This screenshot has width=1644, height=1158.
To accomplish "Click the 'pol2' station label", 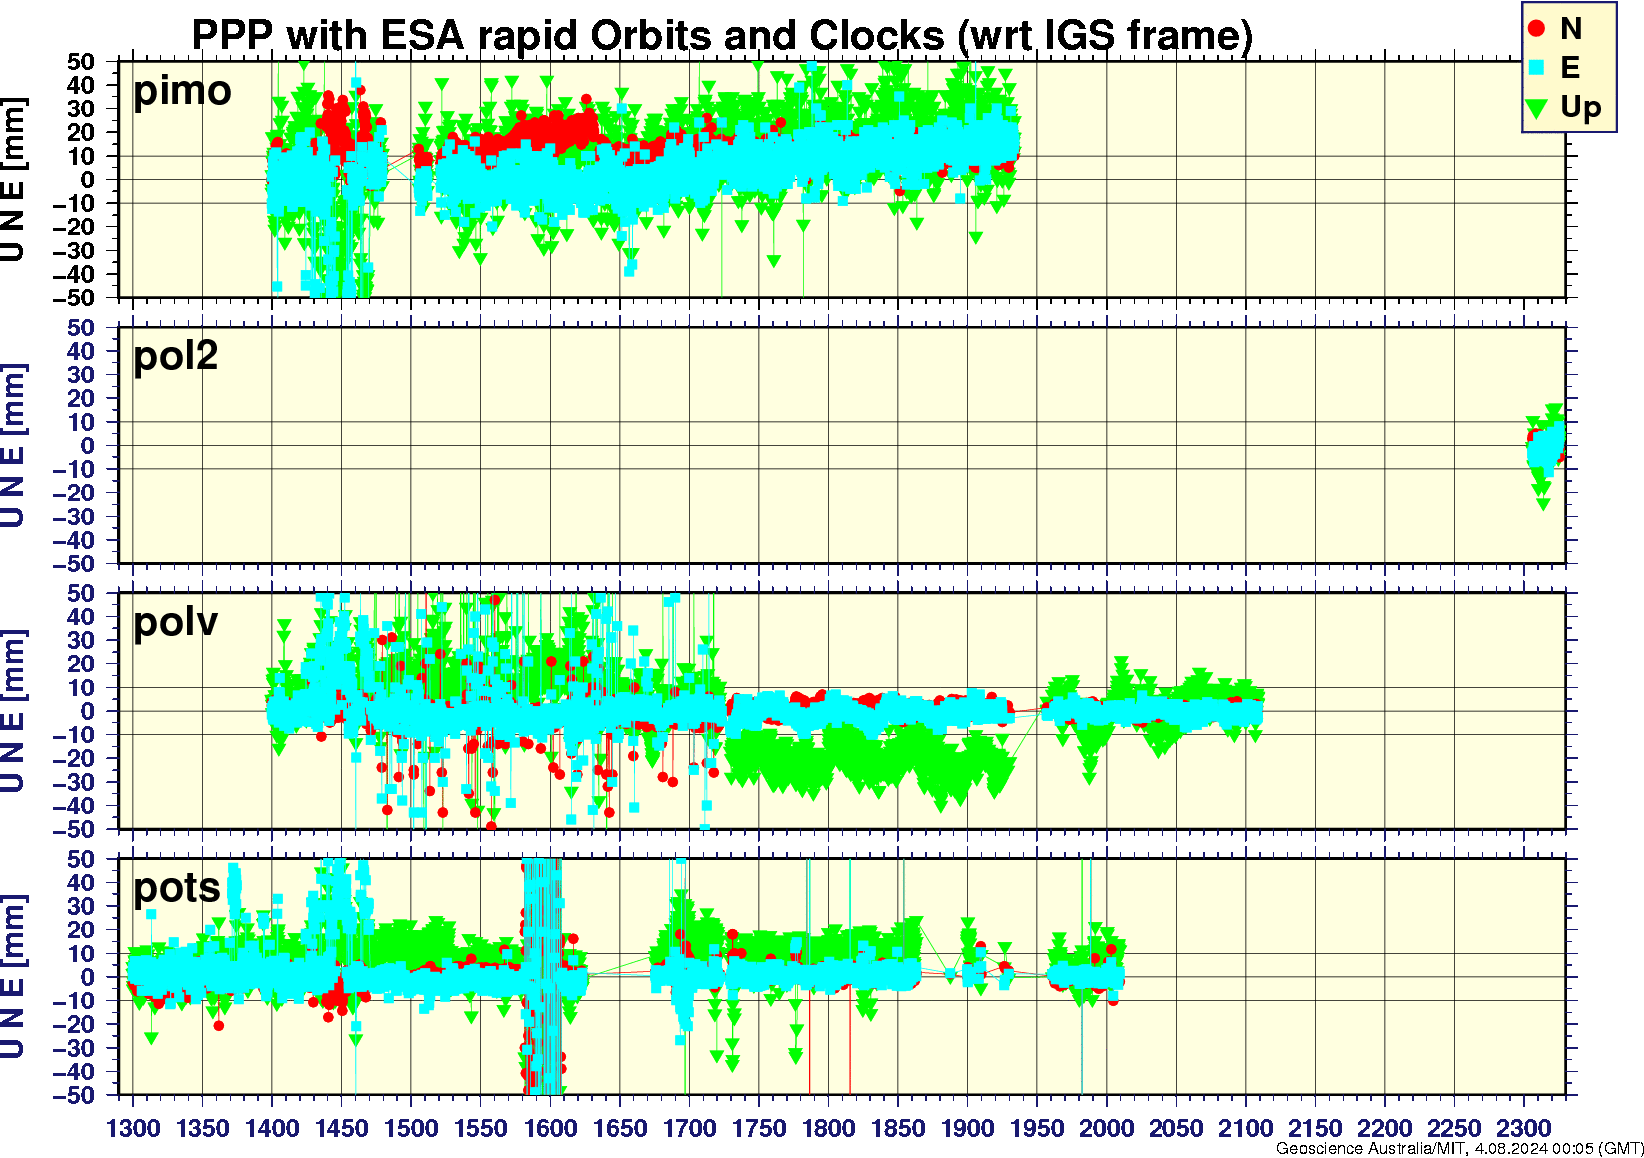I will (176, 356).
